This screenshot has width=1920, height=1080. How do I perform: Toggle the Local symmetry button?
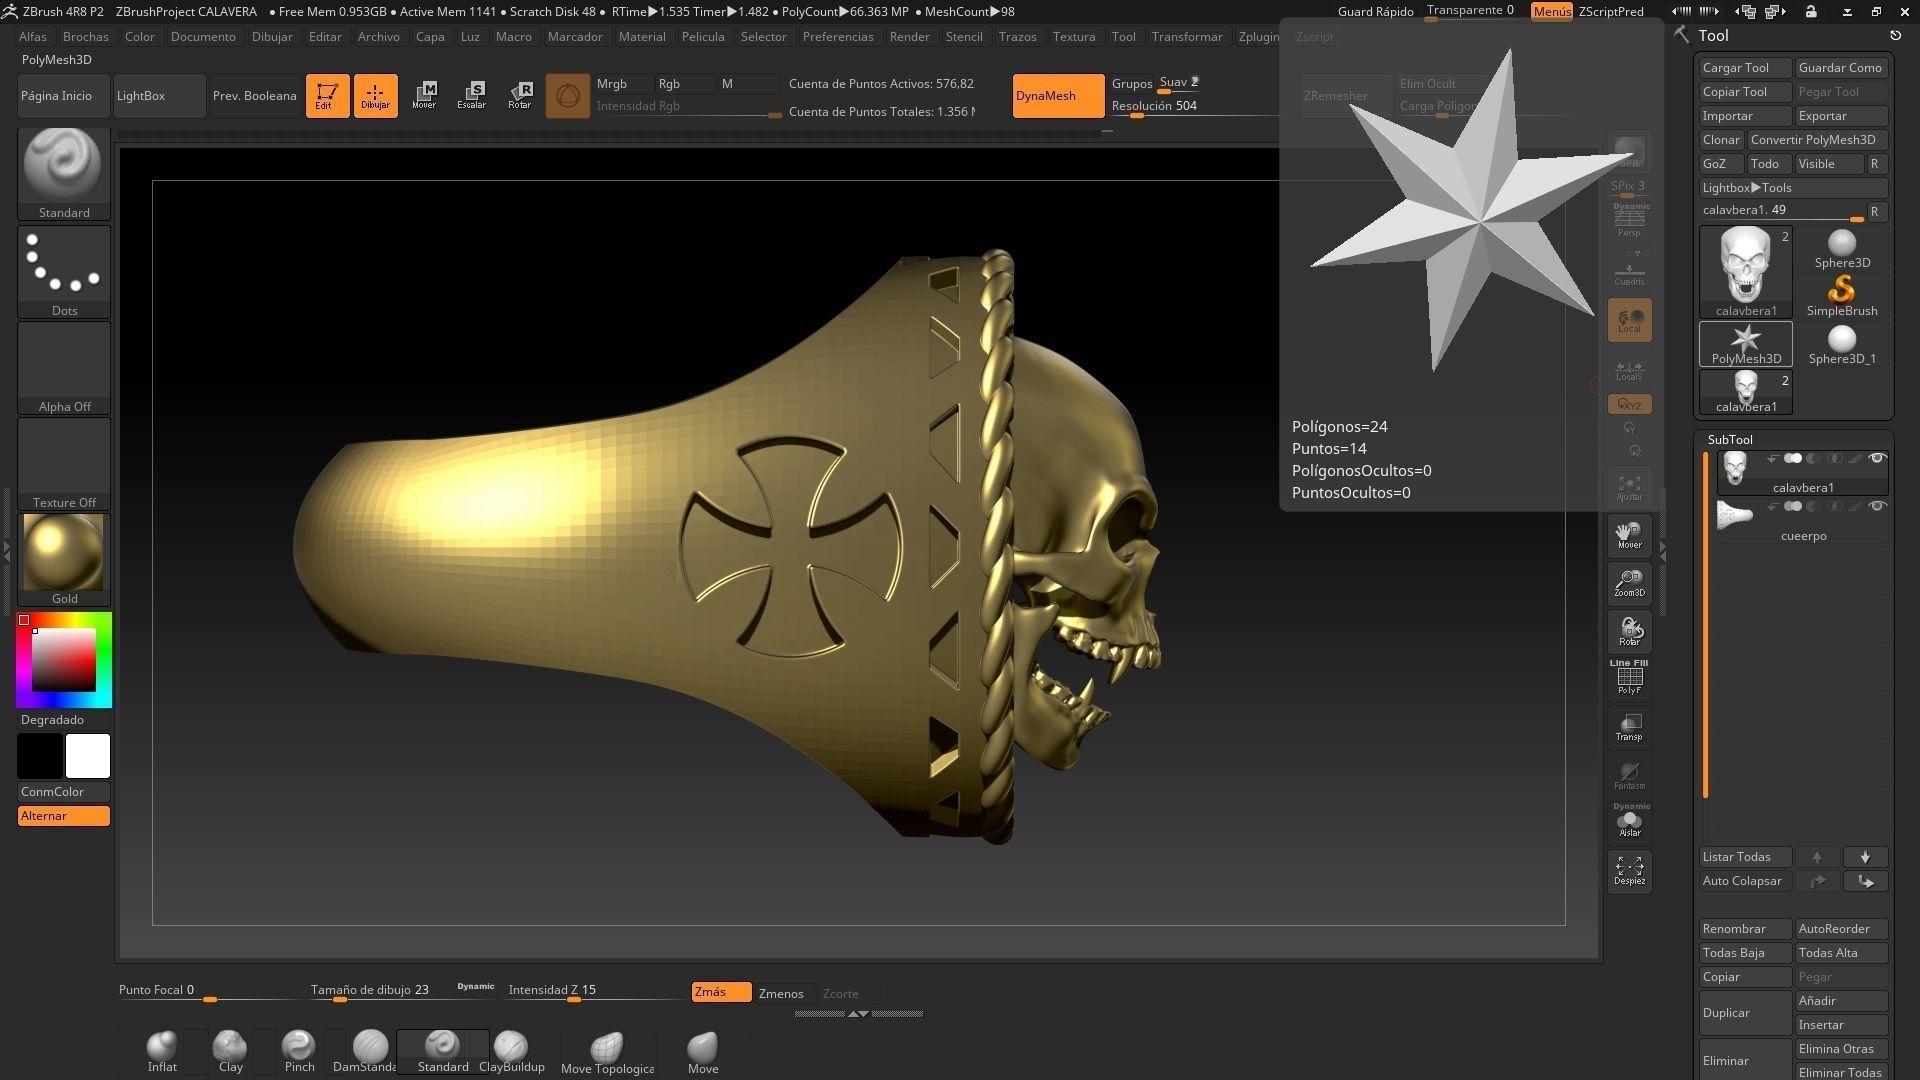pyautogui.click(x=1629, y=320)
